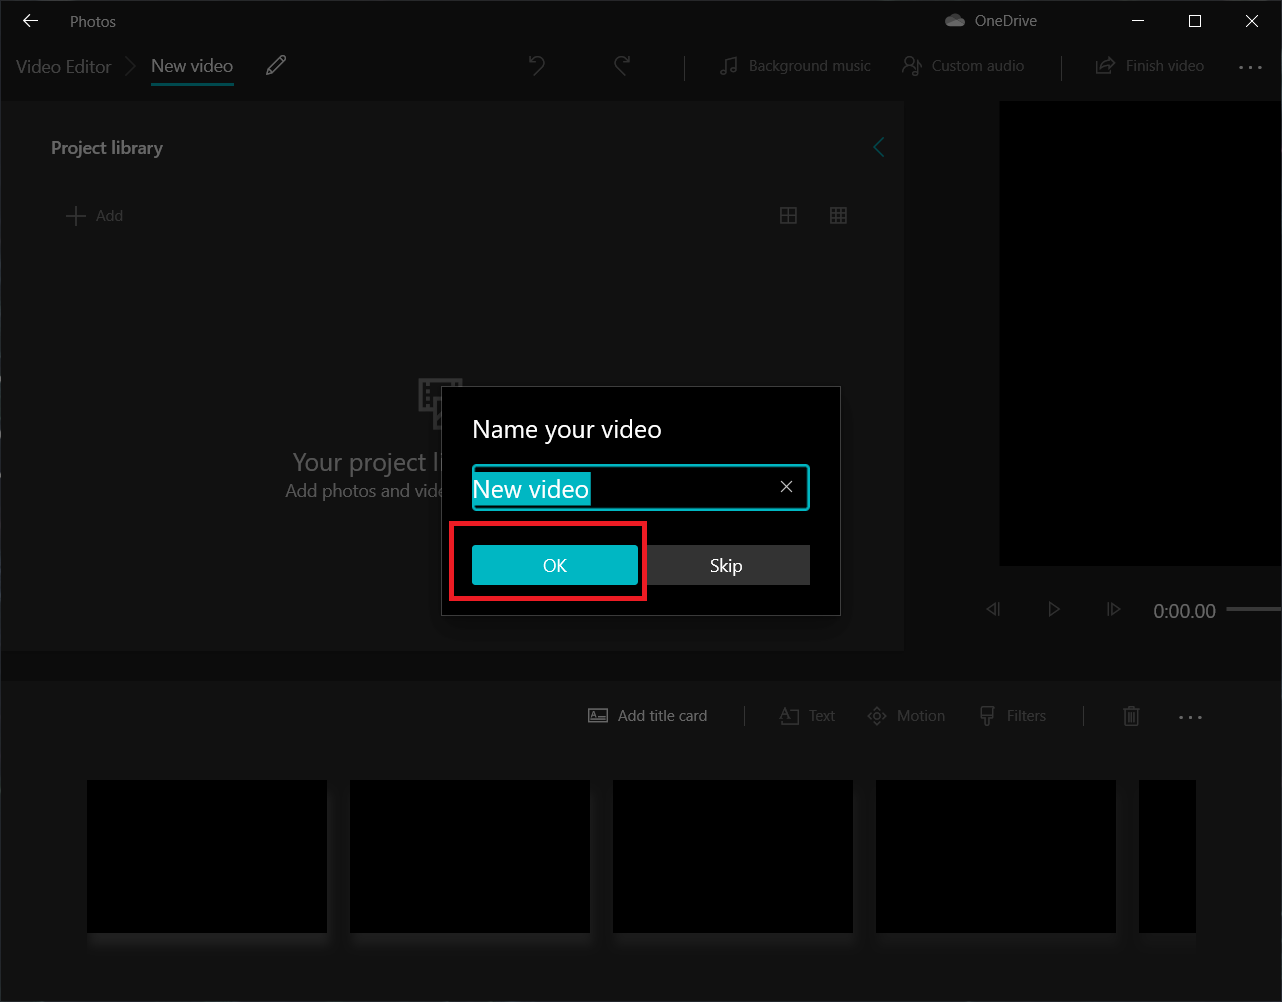The image size is (1282, 1002).
Task: Click the Finish video icon
Action: coord(1104,65)
